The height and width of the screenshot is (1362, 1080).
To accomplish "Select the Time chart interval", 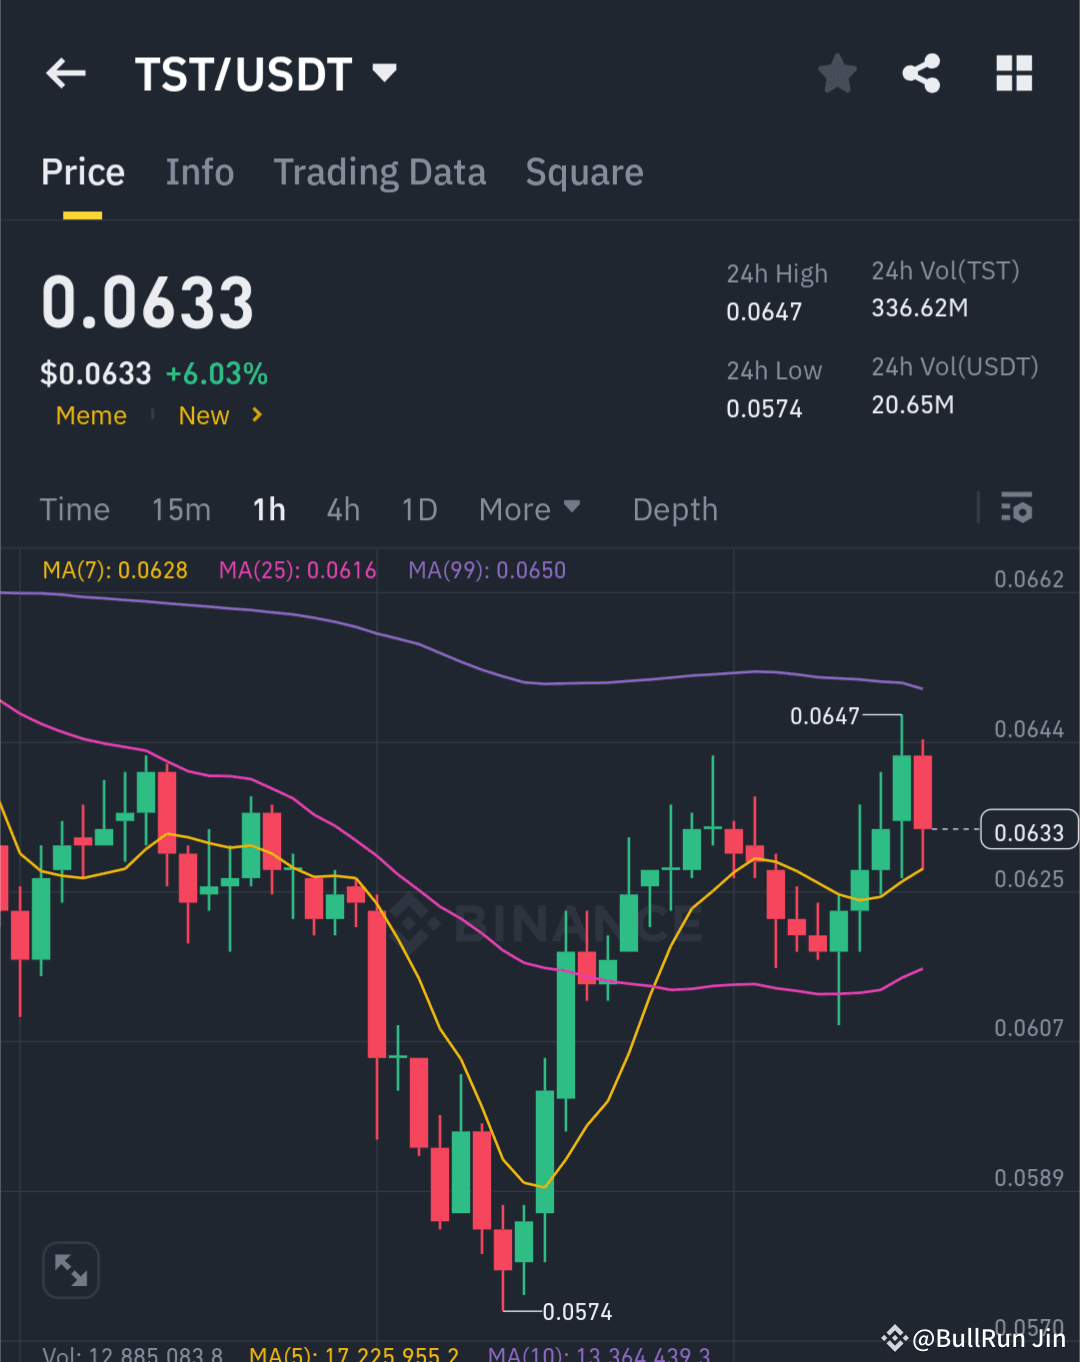I will coord(75,509).
